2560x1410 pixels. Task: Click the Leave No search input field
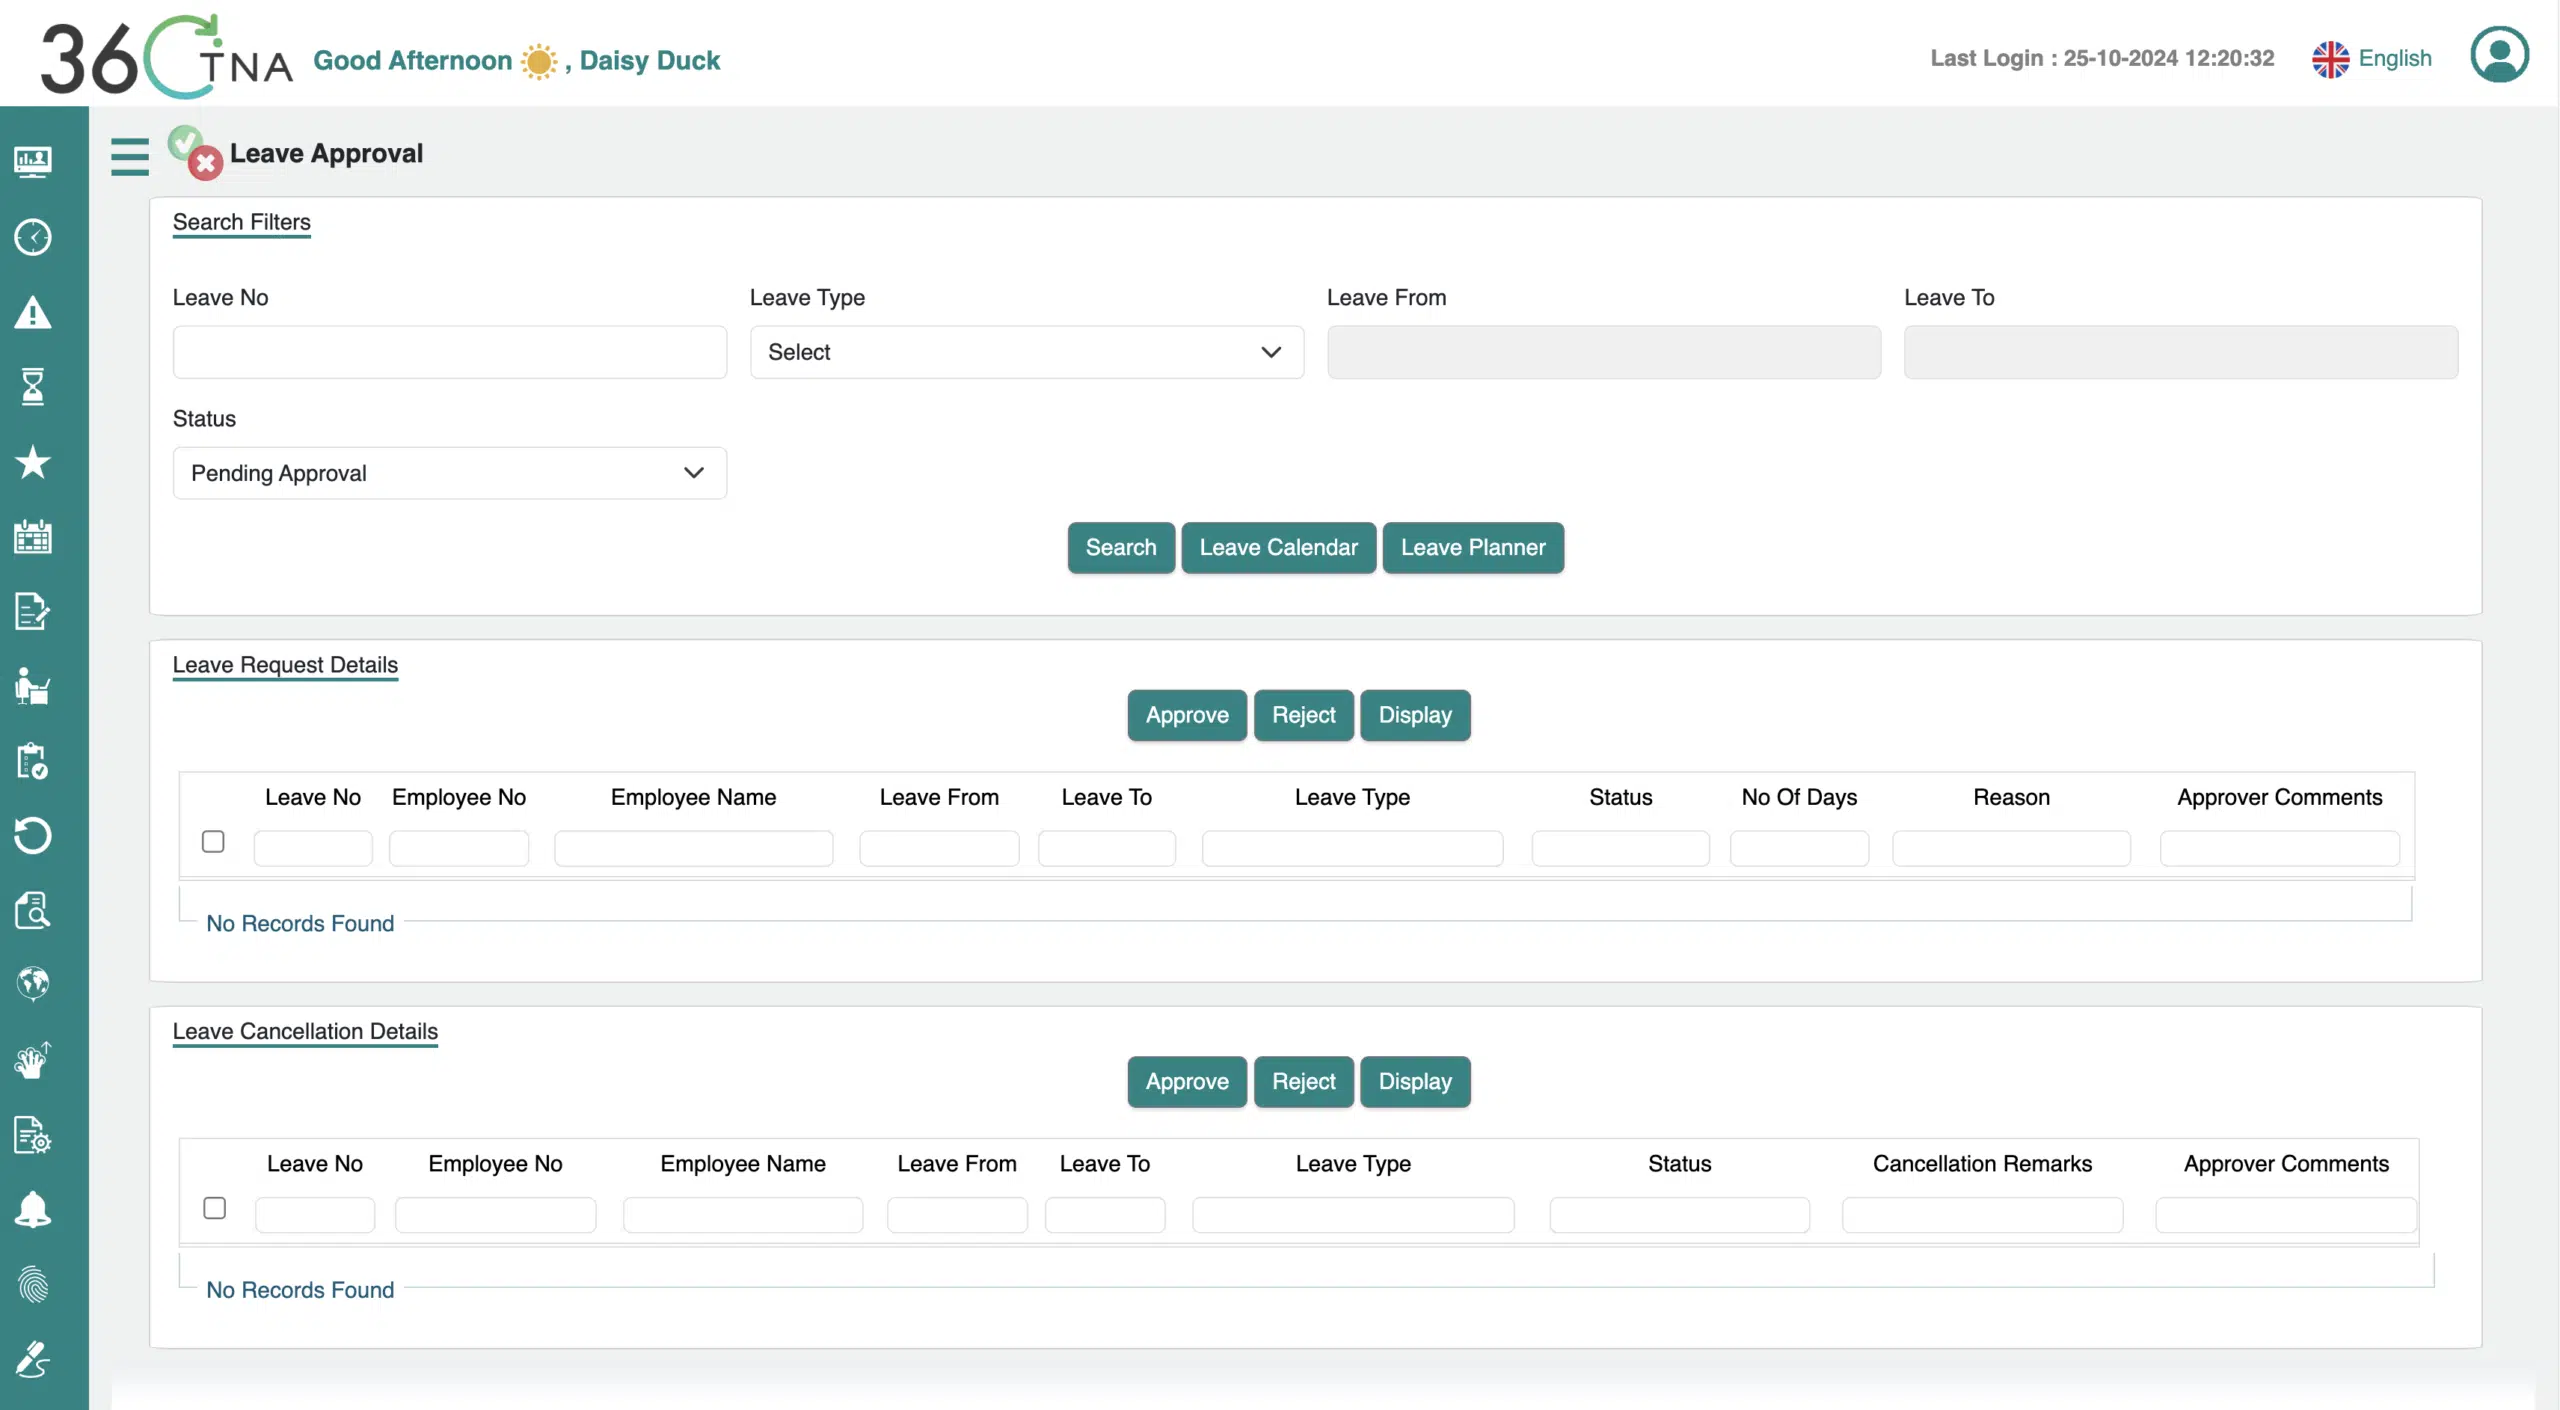click(x=449, y=352)
